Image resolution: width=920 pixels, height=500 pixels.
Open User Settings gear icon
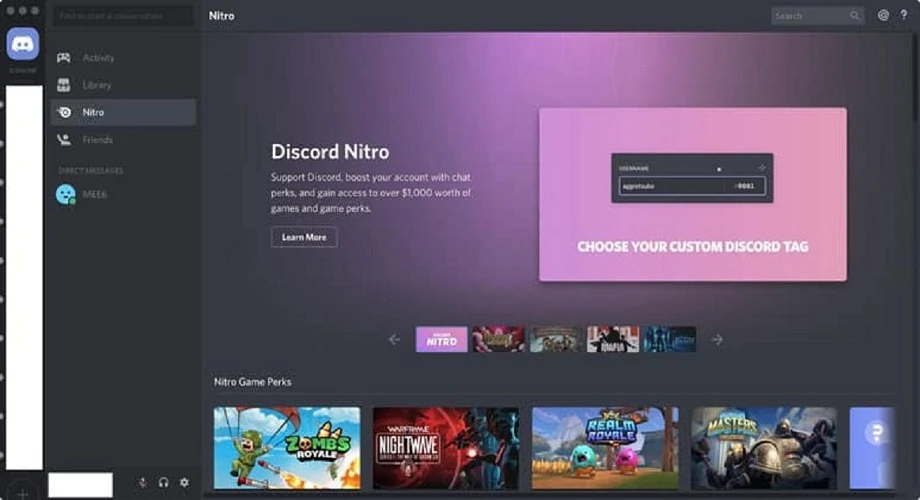pos(184,482)
